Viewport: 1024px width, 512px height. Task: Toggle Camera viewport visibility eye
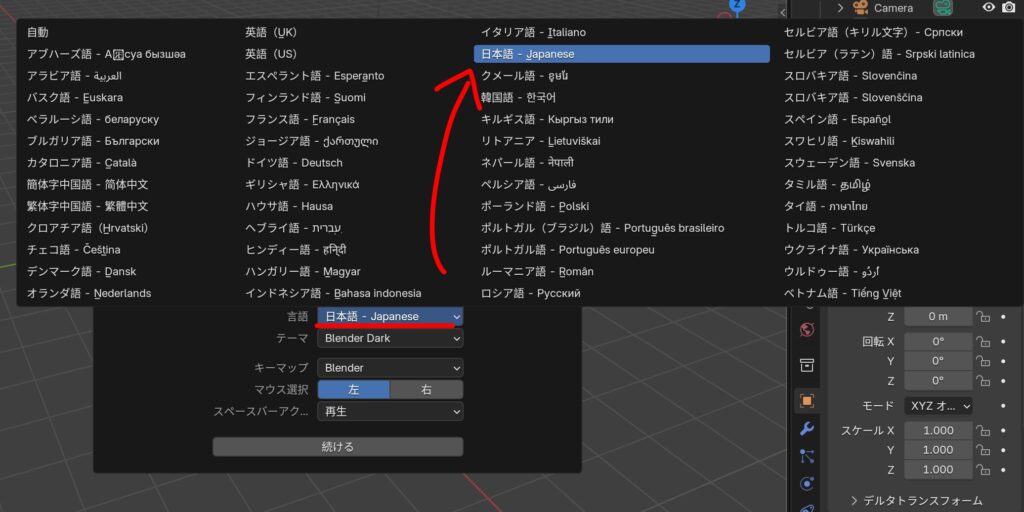[x=988, y=8]
